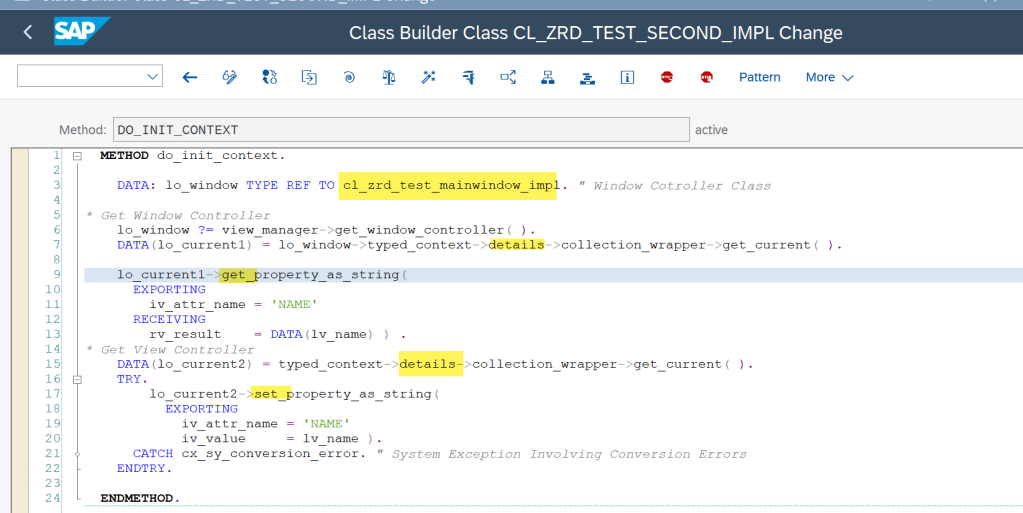Click the Test clamp icon

[468, 78]
